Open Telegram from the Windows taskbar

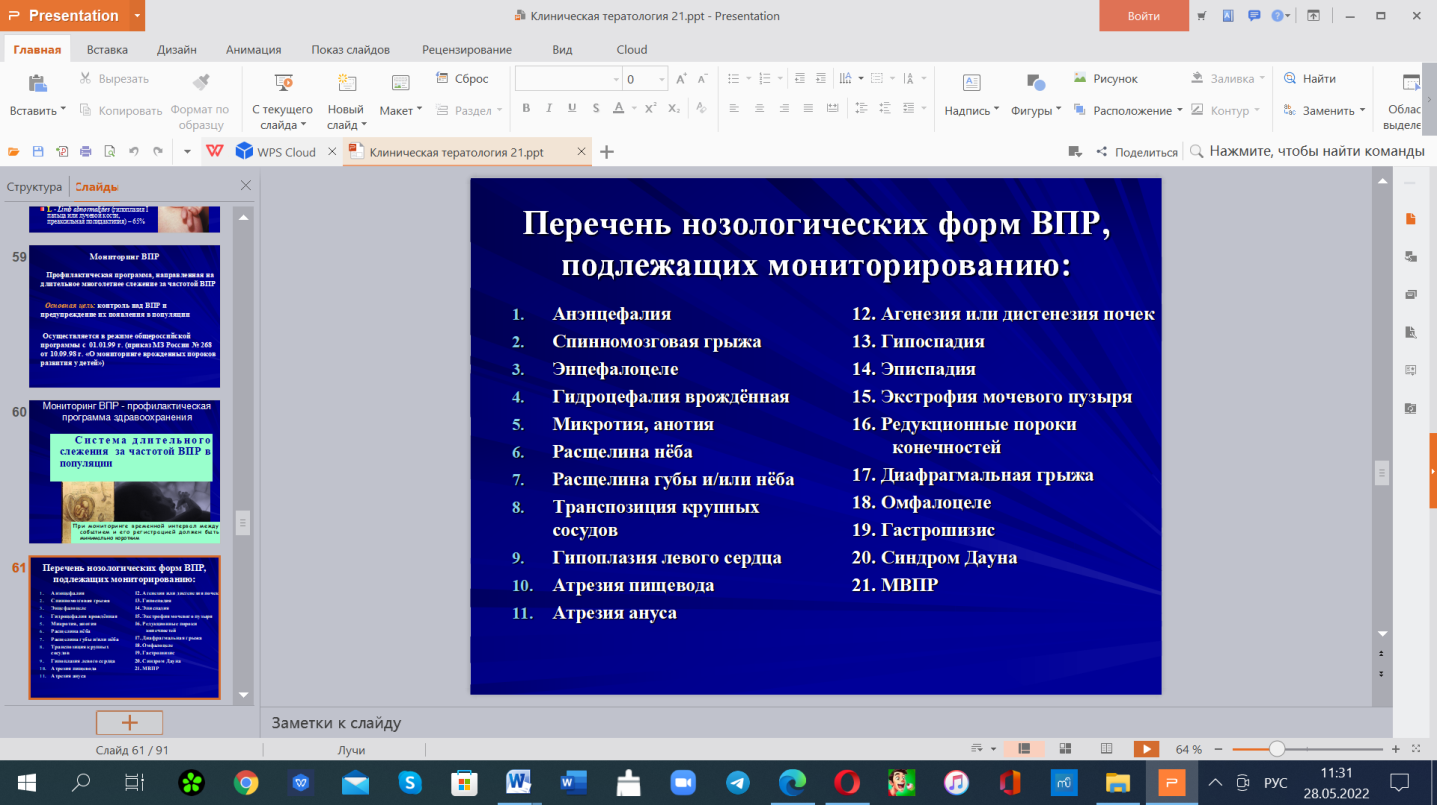tap(738, 782)
